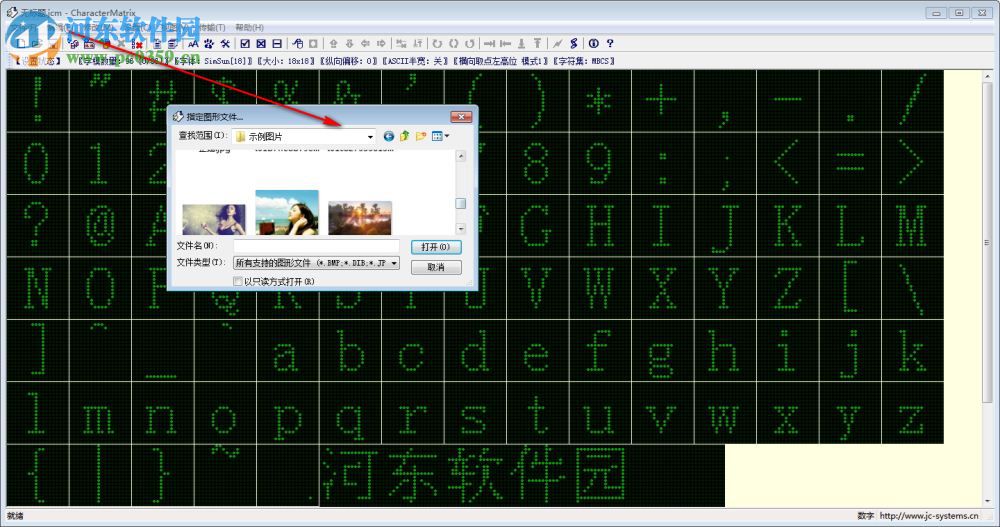Click the shift down arrow toolbar icon

click(349, 43)
